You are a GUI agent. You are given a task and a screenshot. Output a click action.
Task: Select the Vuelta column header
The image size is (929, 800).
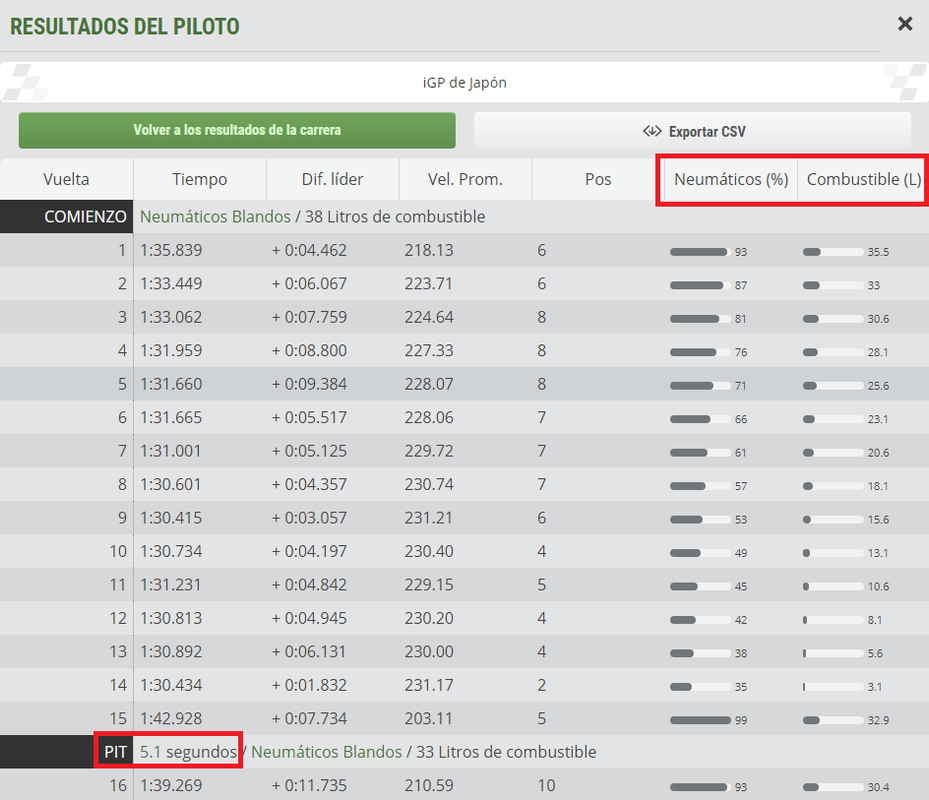point(66,179)
